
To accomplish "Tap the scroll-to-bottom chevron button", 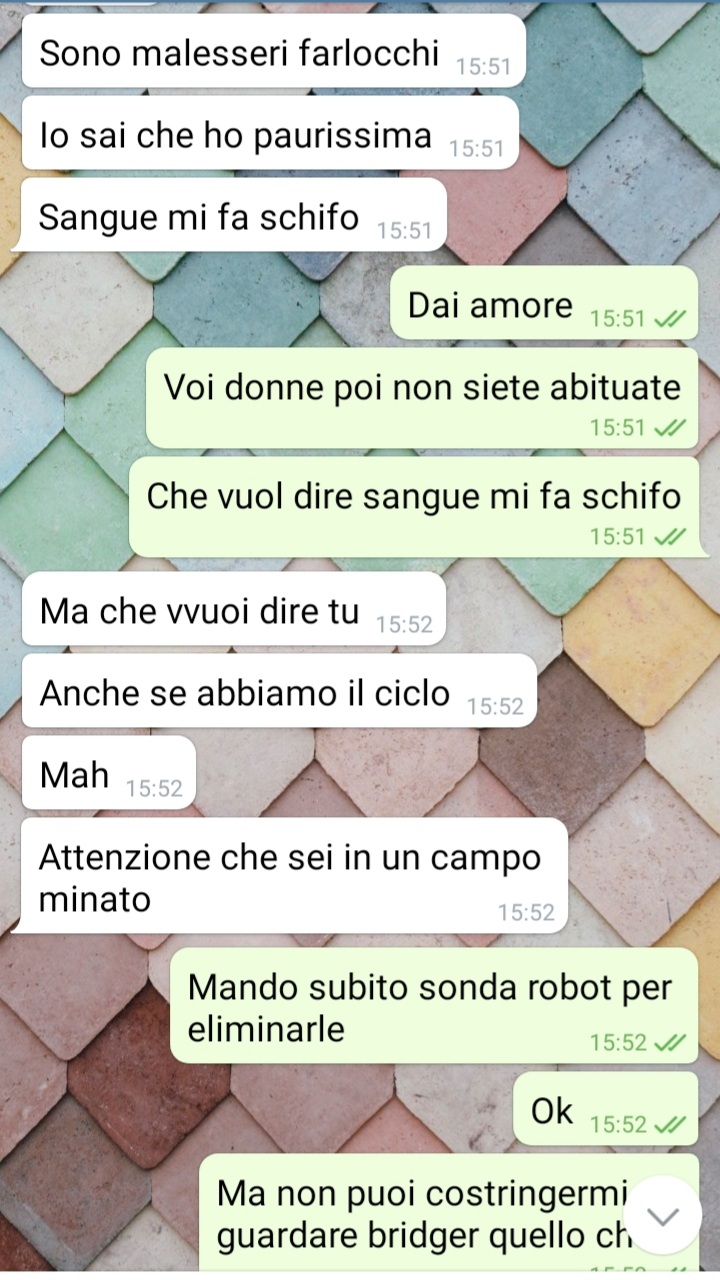I will pyautogui.click(x=663, y=1215).
